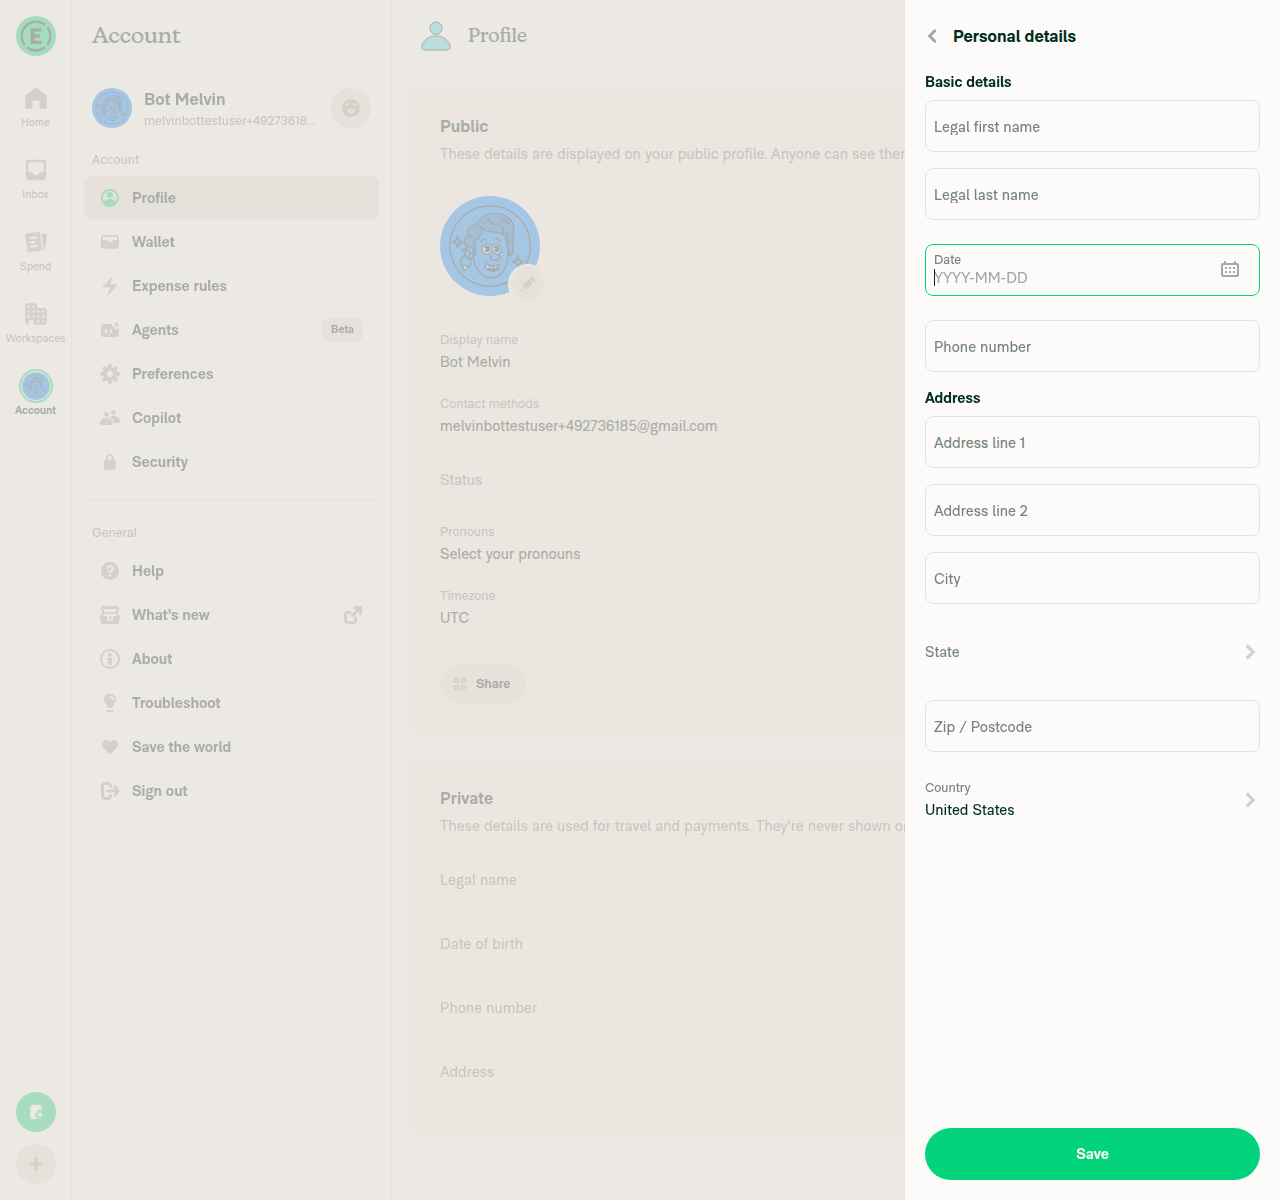Open the Wallet menu item
The height and width of the screenshot is (1200, 1280).
pos(231,242)
